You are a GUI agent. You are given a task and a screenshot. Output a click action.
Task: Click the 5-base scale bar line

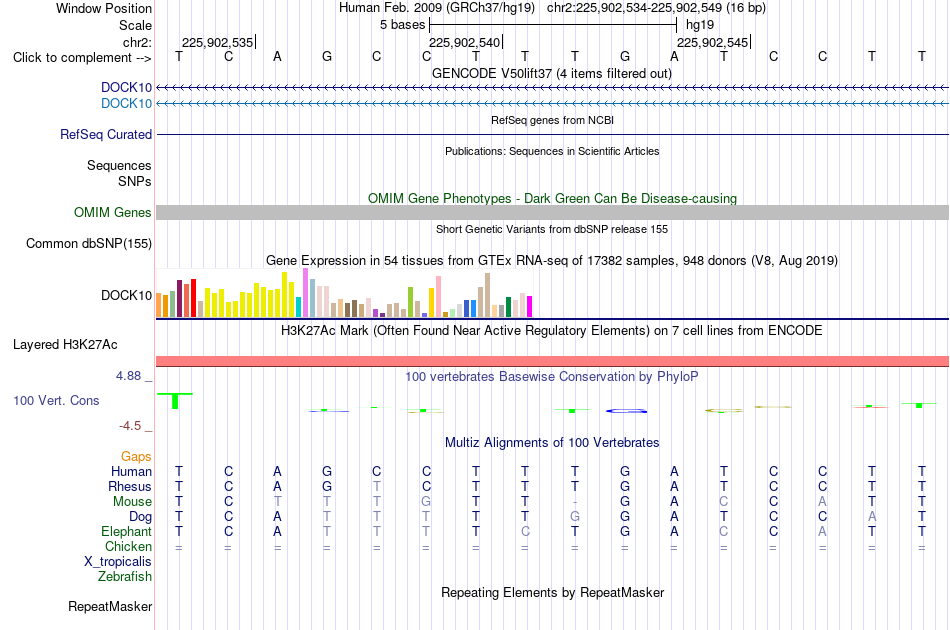[x=553, y=25]
